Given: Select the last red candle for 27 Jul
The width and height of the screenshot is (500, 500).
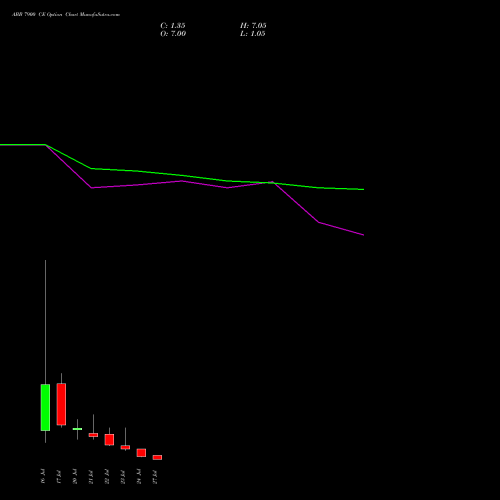Looking at the screenshot, I should point(157,457).
